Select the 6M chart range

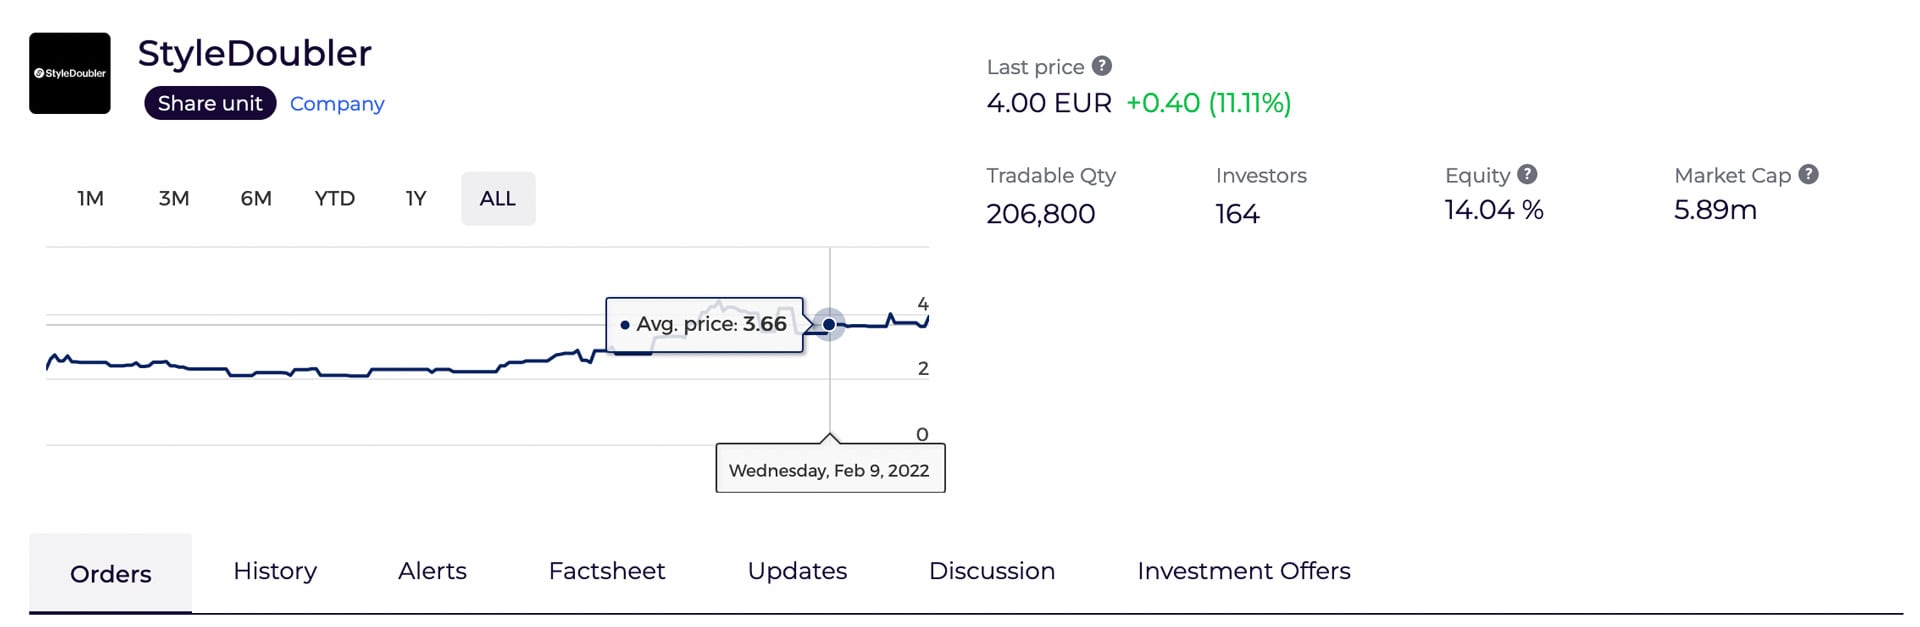click(256, 198)
